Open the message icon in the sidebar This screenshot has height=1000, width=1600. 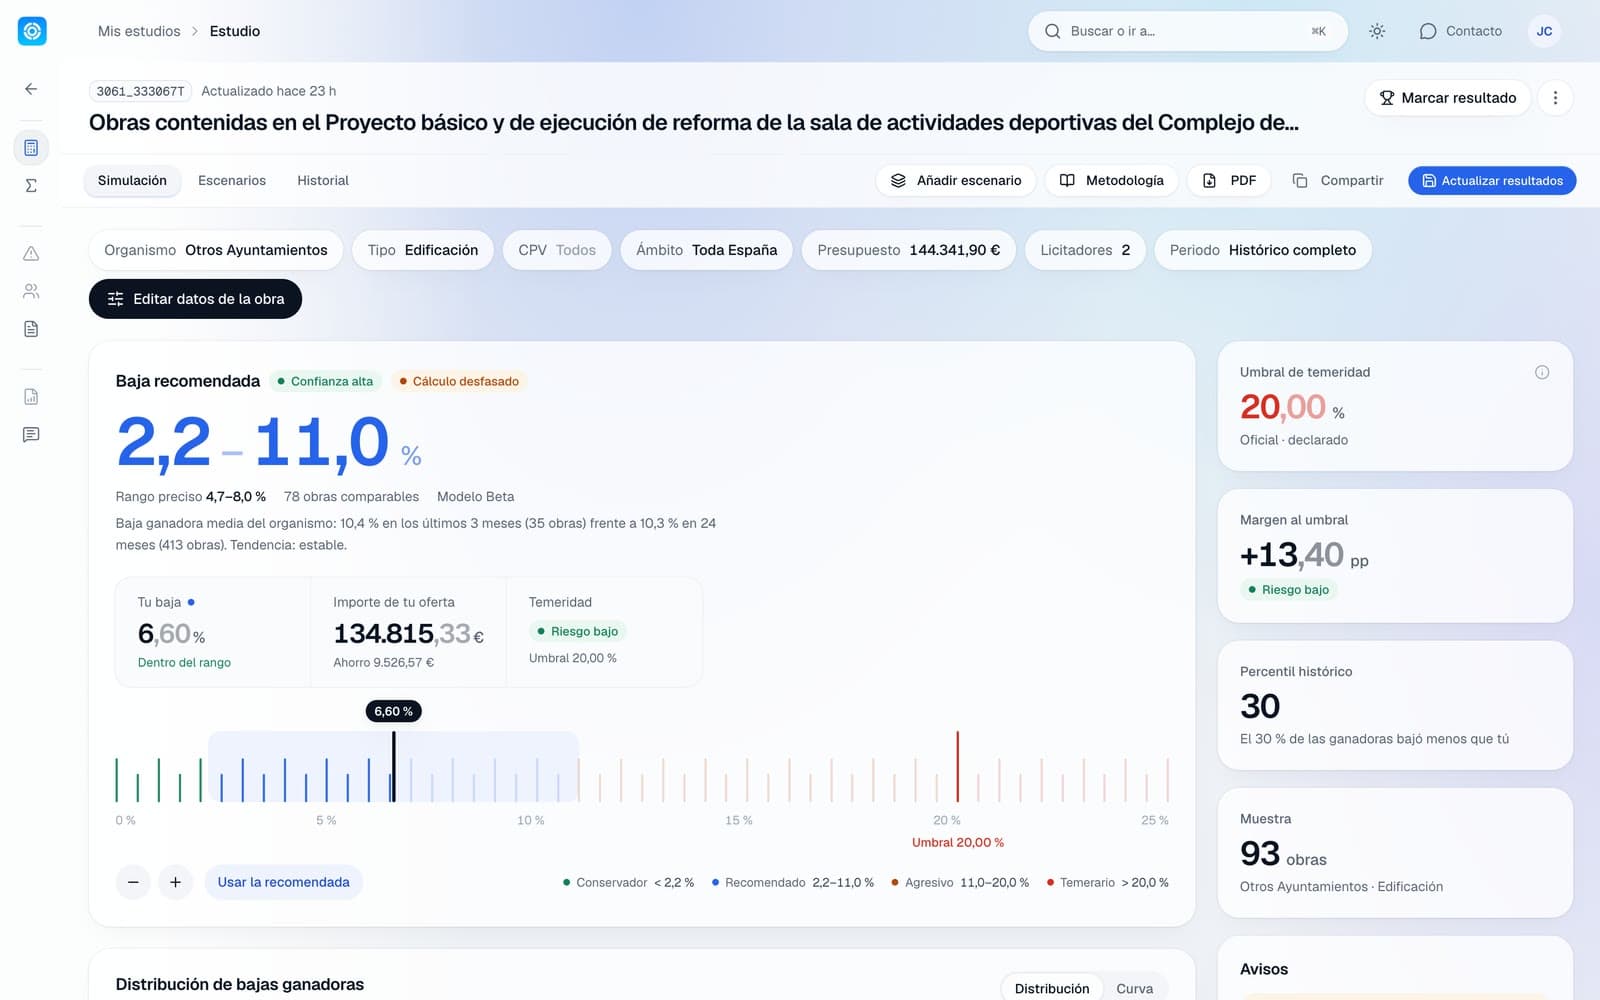point(31,435)
